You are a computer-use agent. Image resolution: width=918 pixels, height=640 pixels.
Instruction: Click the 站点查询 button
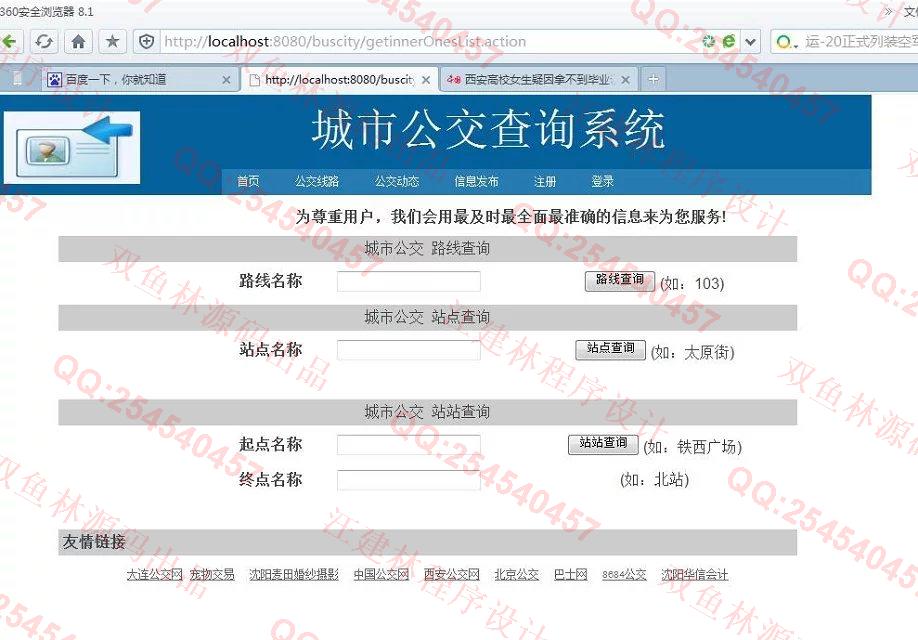pos(610,349)
